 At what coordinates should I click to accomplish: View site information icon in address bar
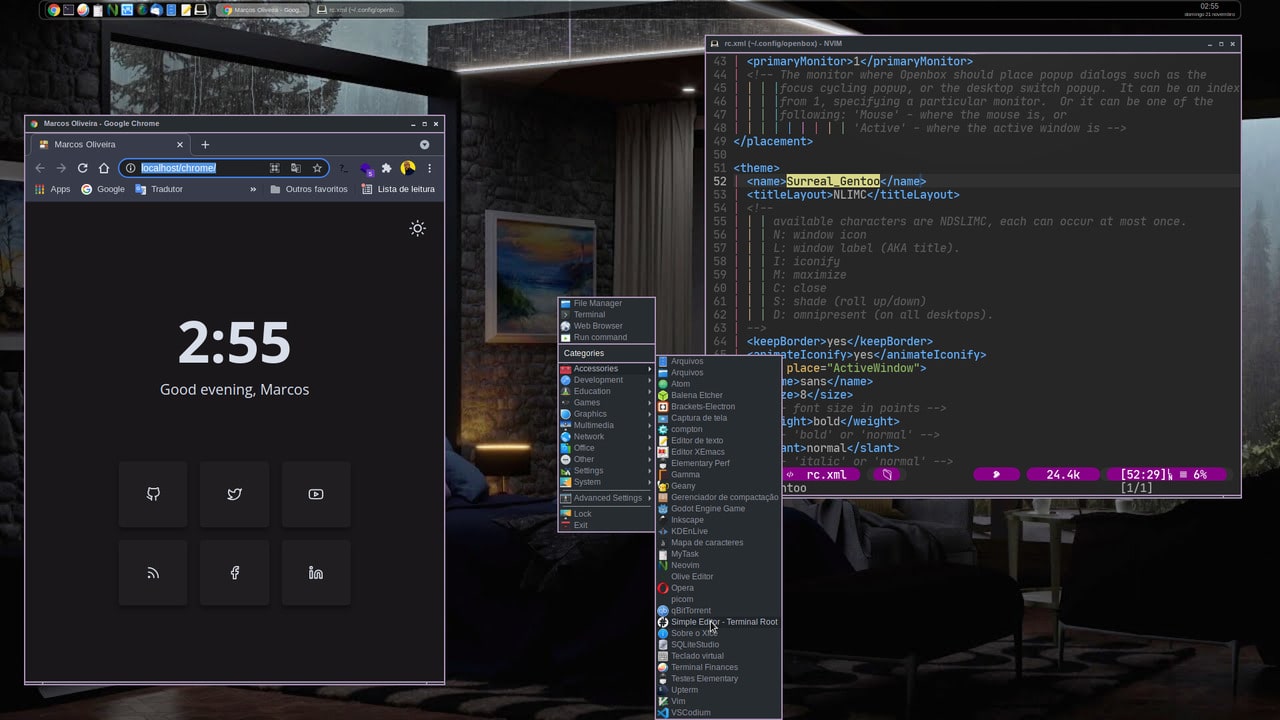pyautogui.click(x=130, y=168)
